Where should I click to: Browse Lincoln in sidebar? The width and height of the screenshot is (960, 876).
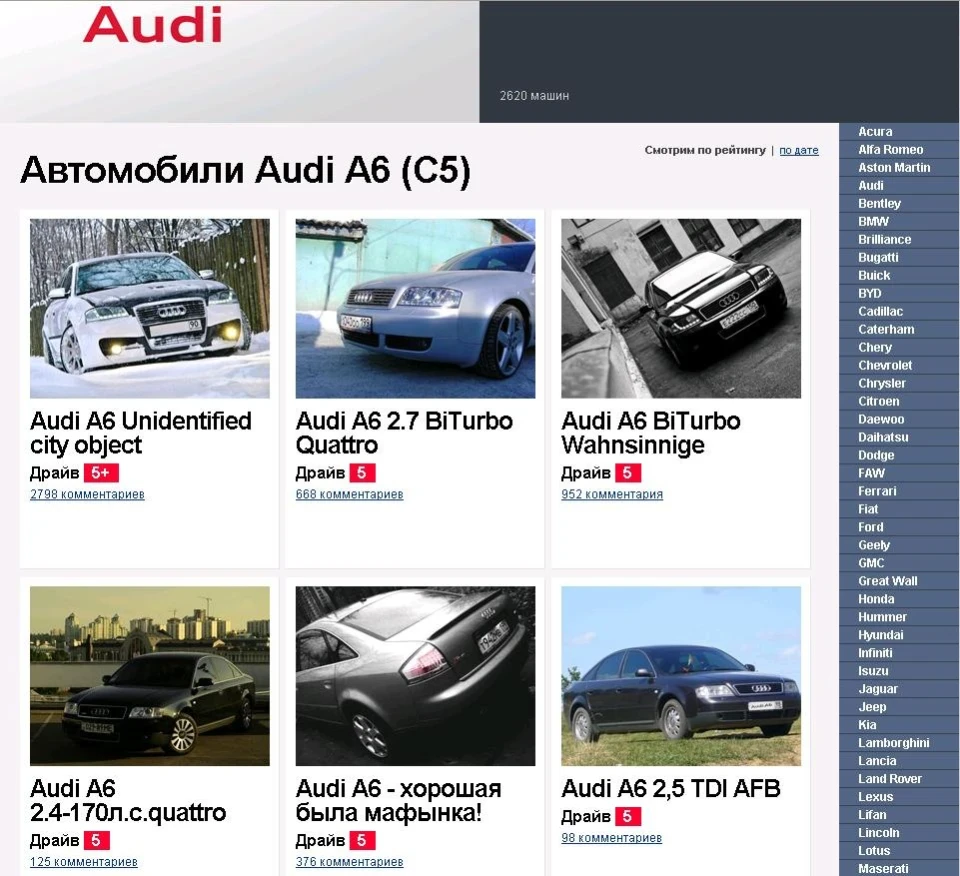[x=879, y=833]
